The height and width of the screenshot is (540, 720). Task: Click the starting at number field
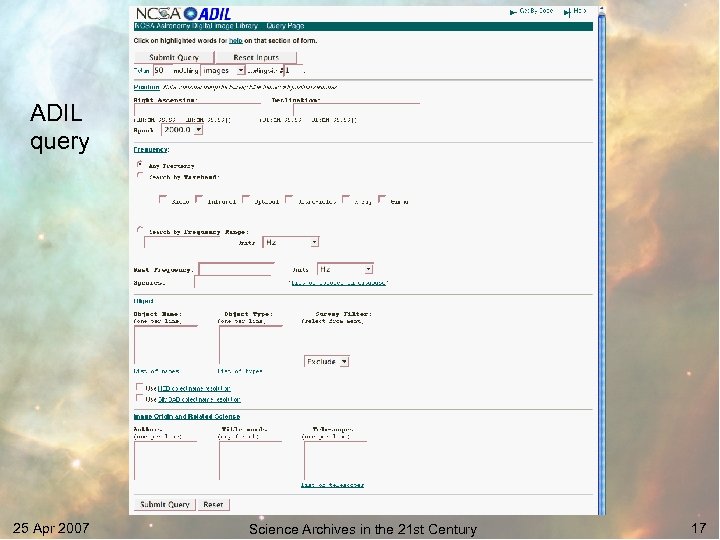click(x=293, y=70)
